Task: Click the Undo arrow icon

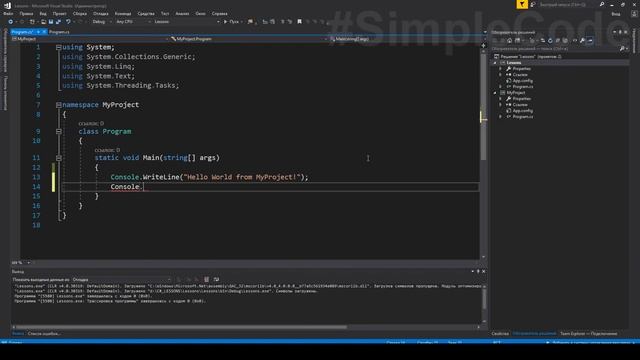Action: point(68,22)
